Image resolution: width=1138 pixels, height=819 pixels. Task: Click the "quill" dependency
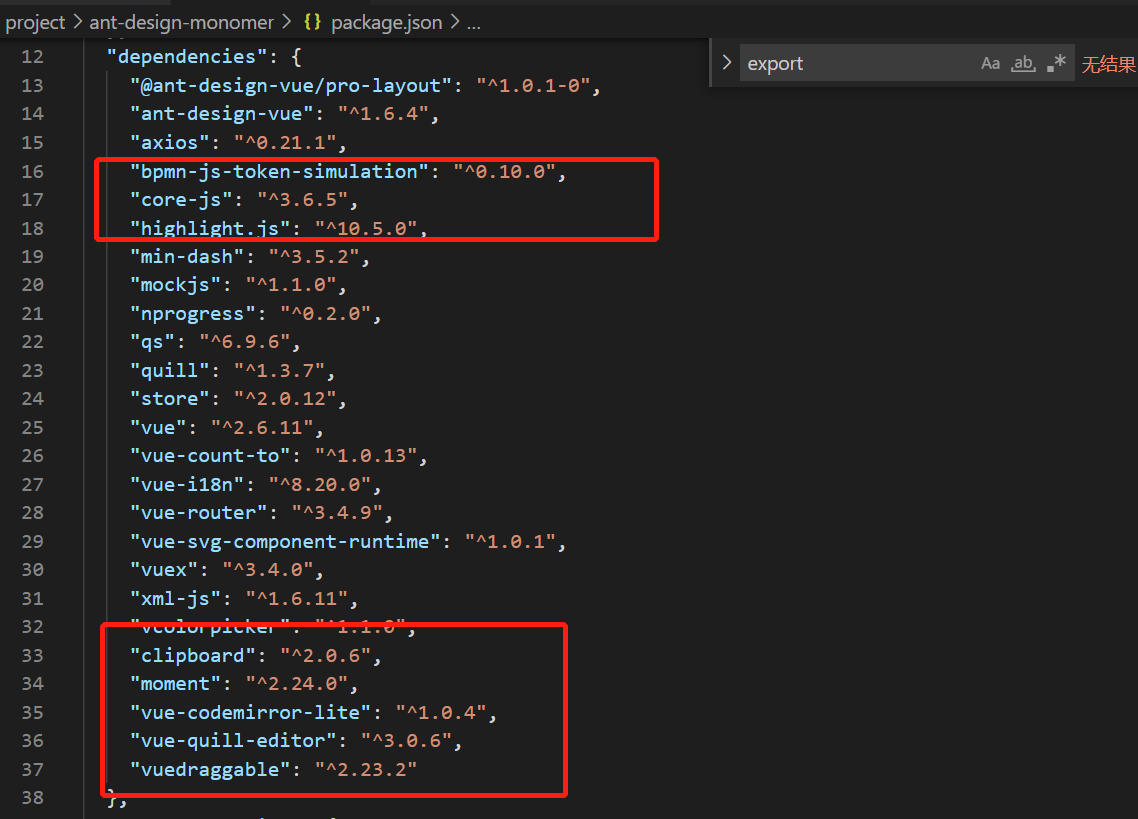[170, 370]
